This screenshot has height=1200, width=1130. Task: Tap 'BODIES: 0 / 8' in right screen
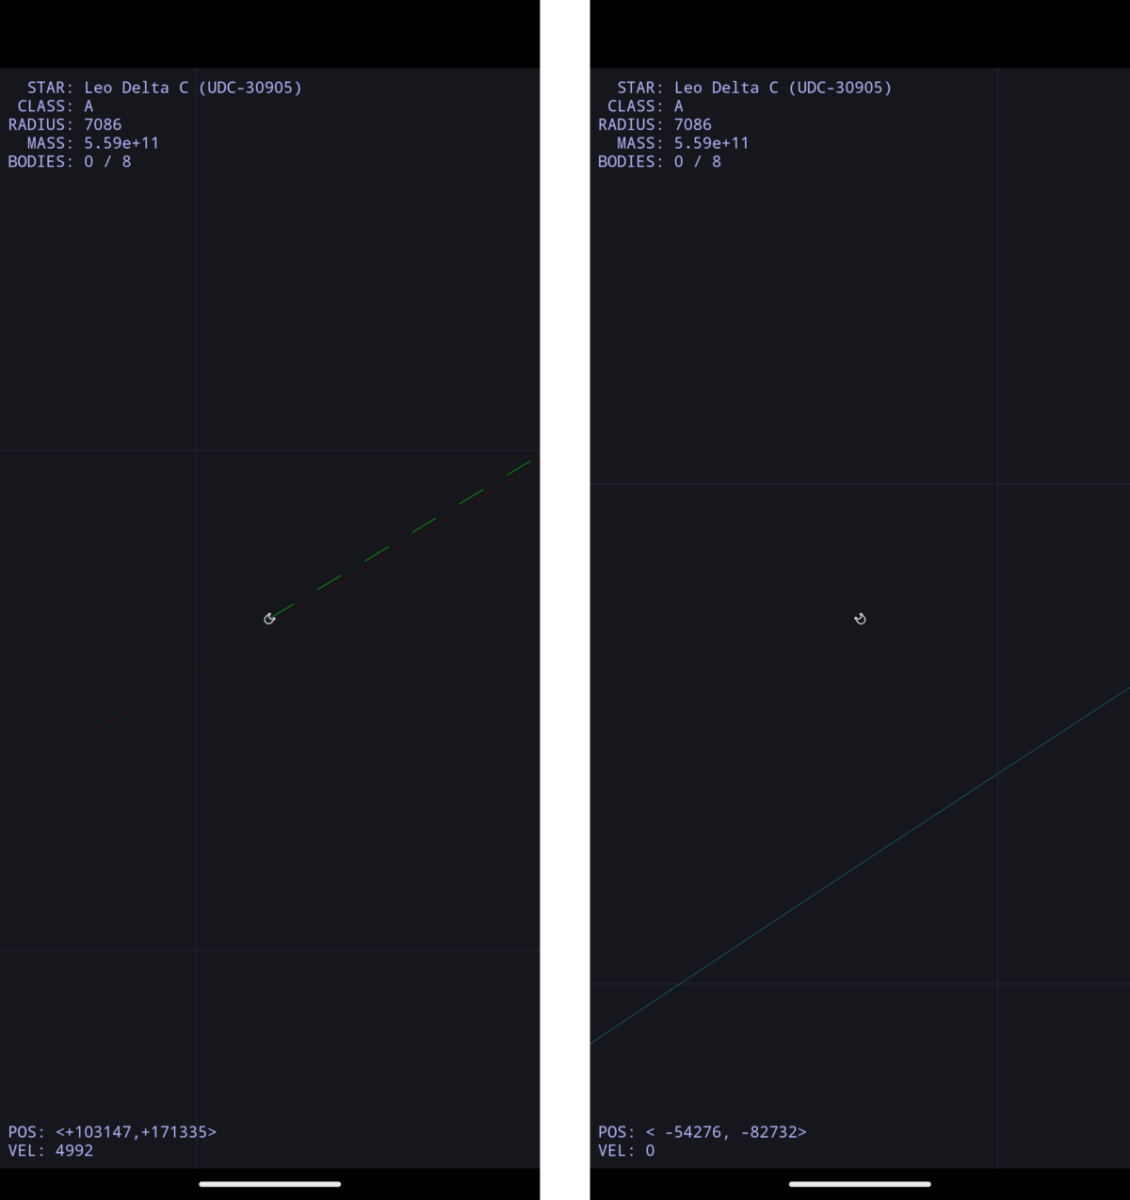[x=659, y=162]
